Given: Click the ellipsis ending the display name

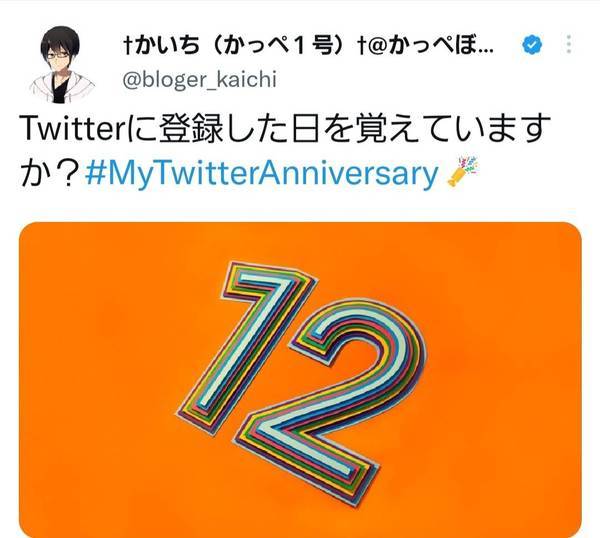Looking at the screenshot, I should [486, 51].
